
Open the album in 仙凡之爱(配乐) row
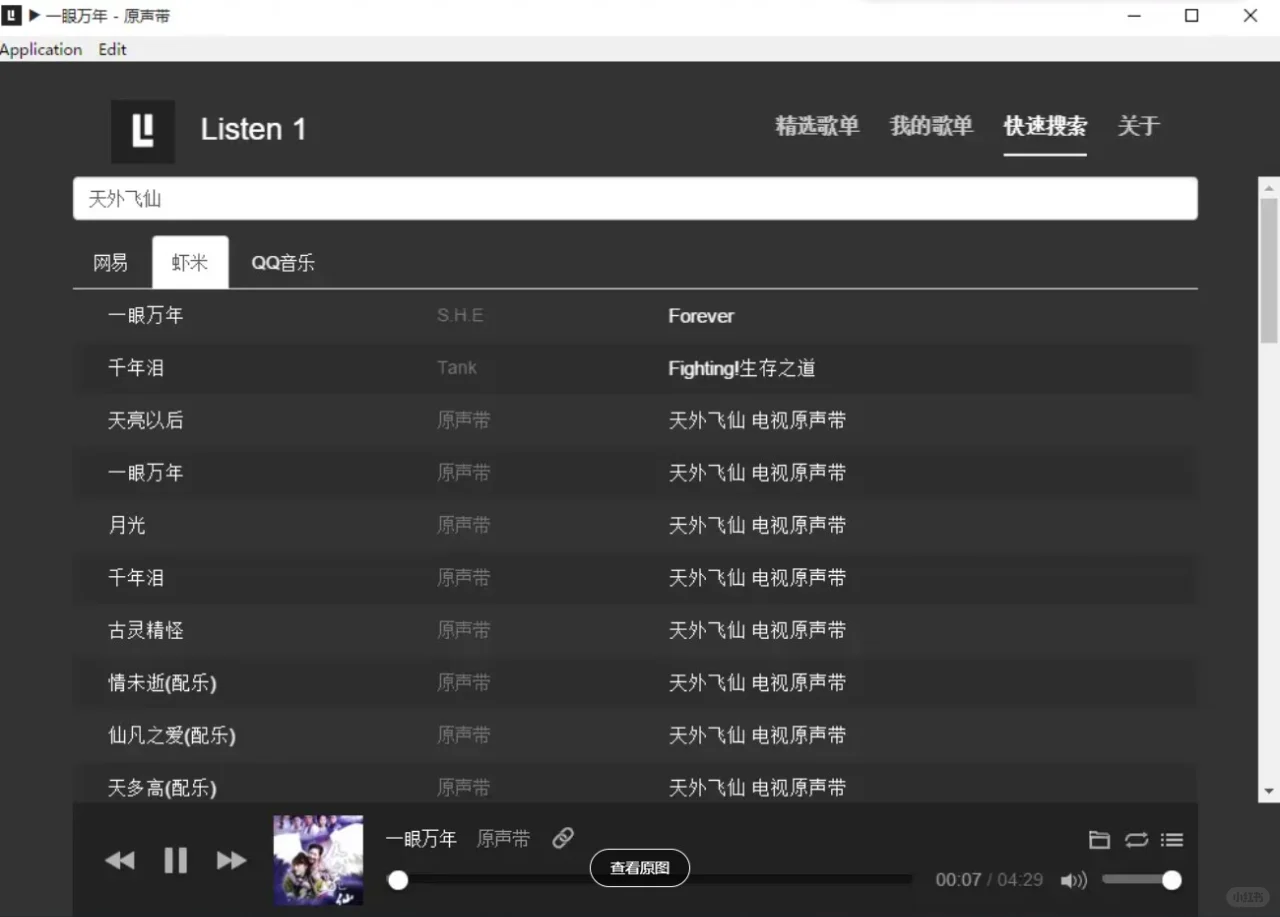click(x=757, y=735)
